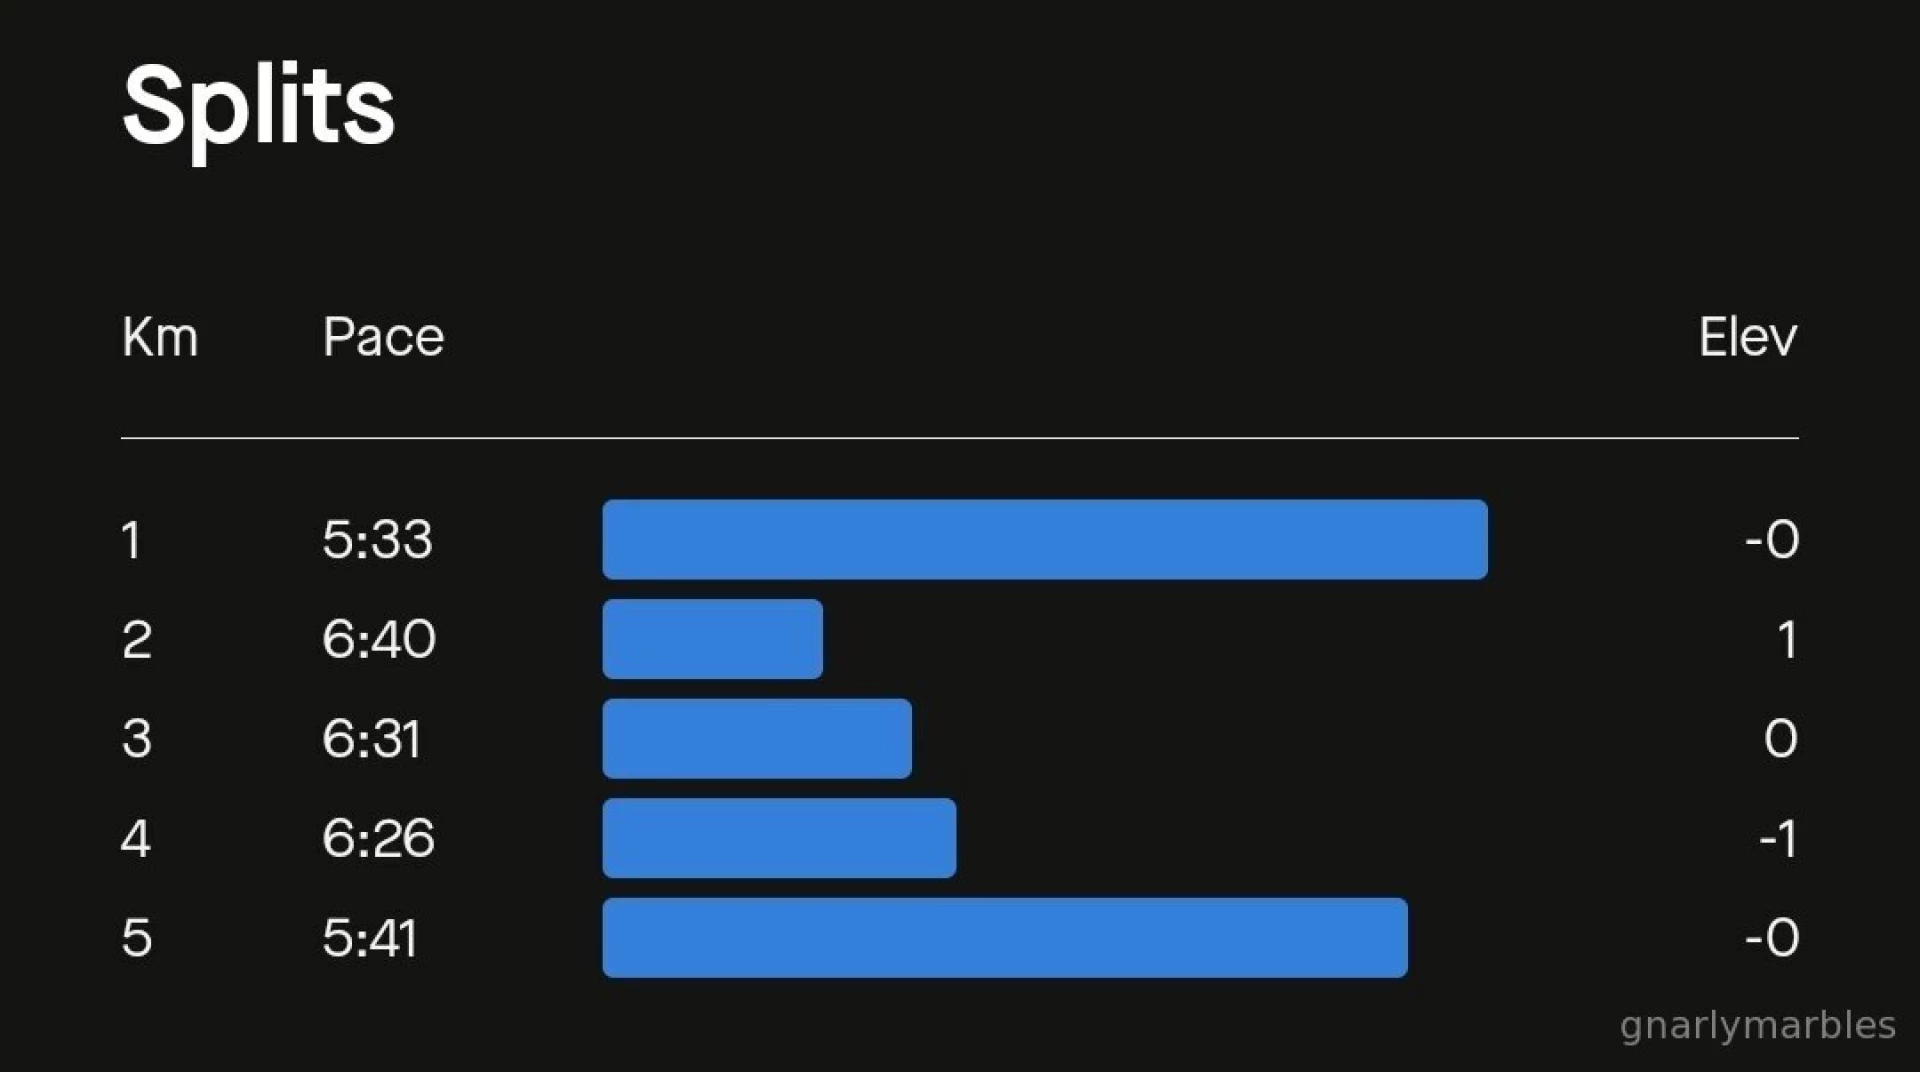
Task: Click the pace bar next to 6:31
Action: pyautogui.click(x=757, y=739)
